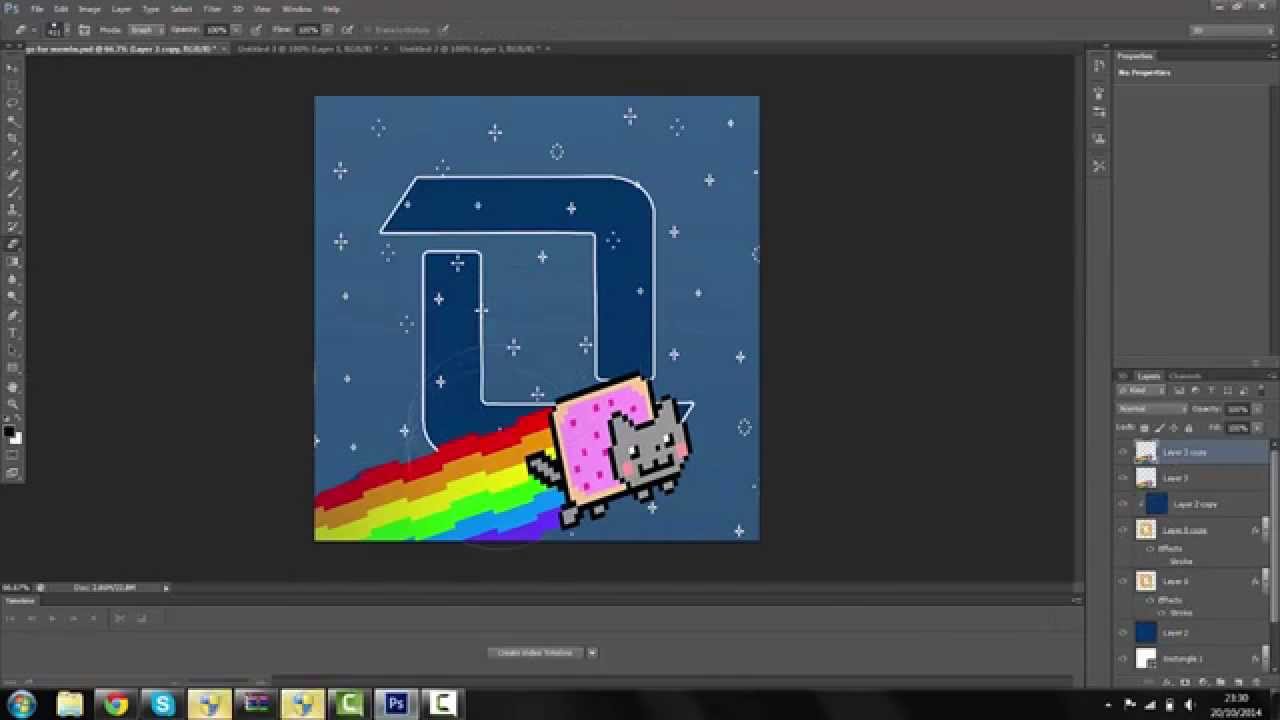Click new adjustment layer icon
The image size is (1280, 720).
pyautogui.click(x=1203, y=682)
